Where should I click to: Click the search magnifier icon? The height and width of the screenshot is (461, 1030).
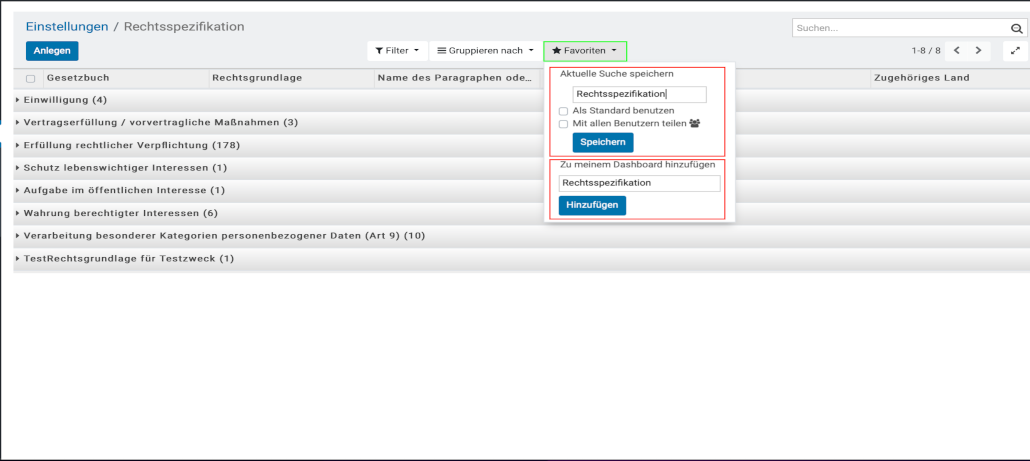1016,28
